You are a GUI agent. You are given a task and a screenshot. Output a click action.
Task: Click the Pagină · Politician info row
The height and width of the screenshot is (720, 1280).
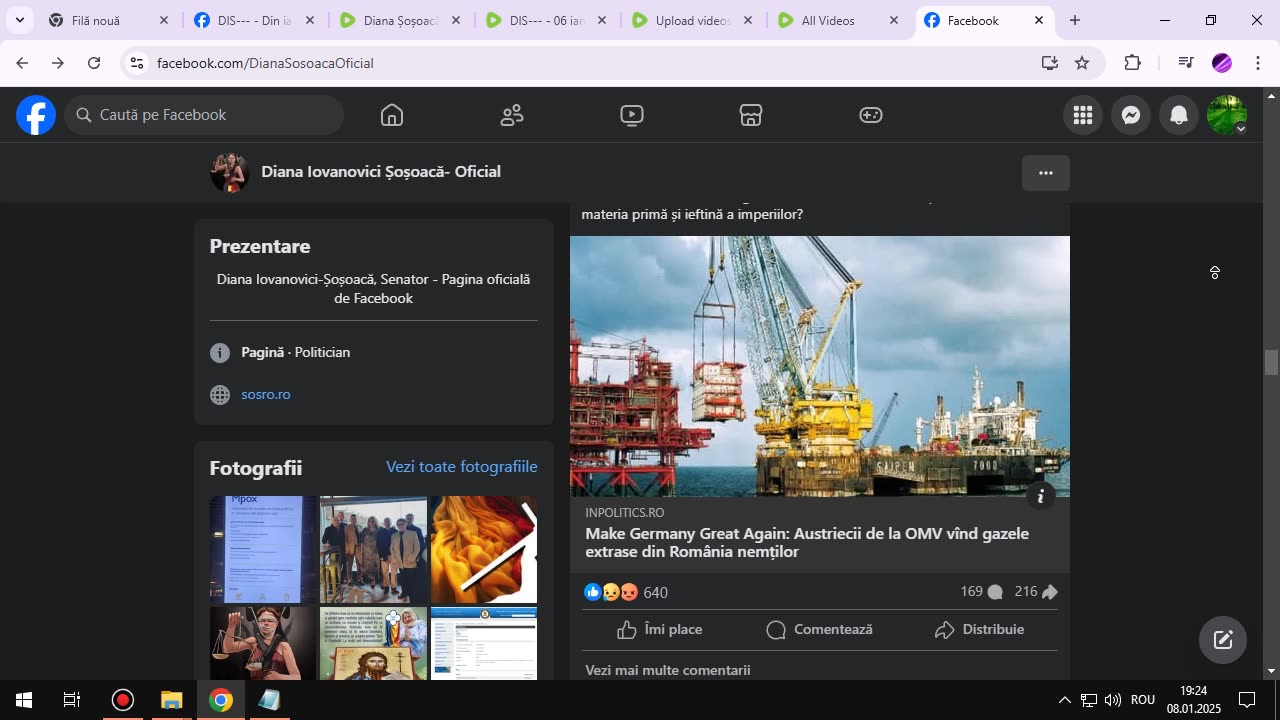click(280, 353)
